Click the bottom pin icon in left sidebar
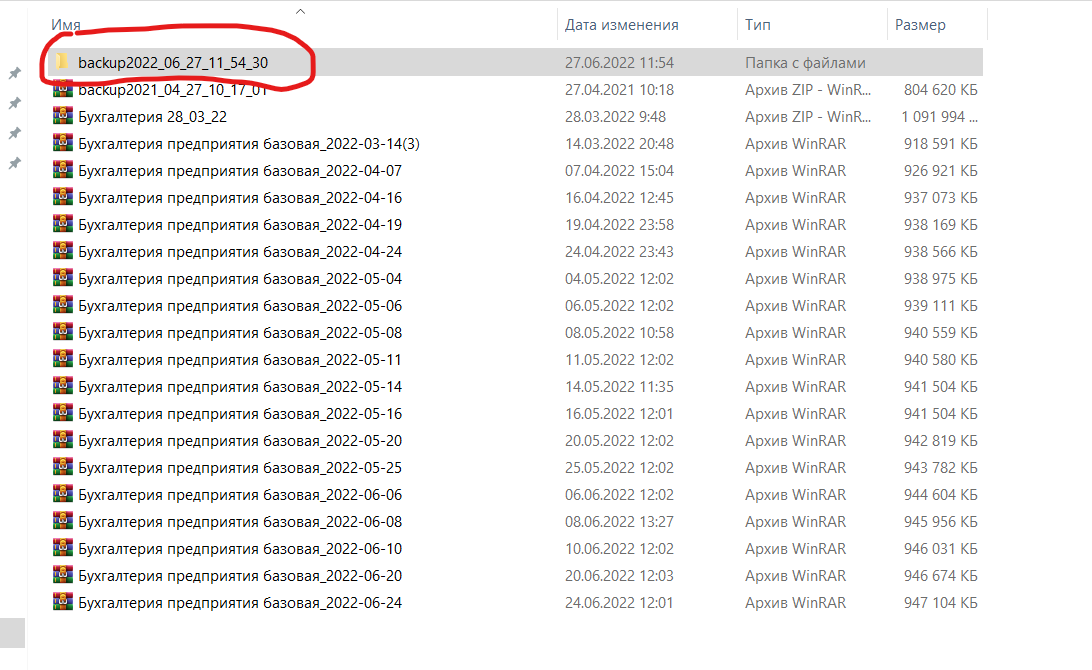Screen dimensions: 1092x670 point(14,163)
